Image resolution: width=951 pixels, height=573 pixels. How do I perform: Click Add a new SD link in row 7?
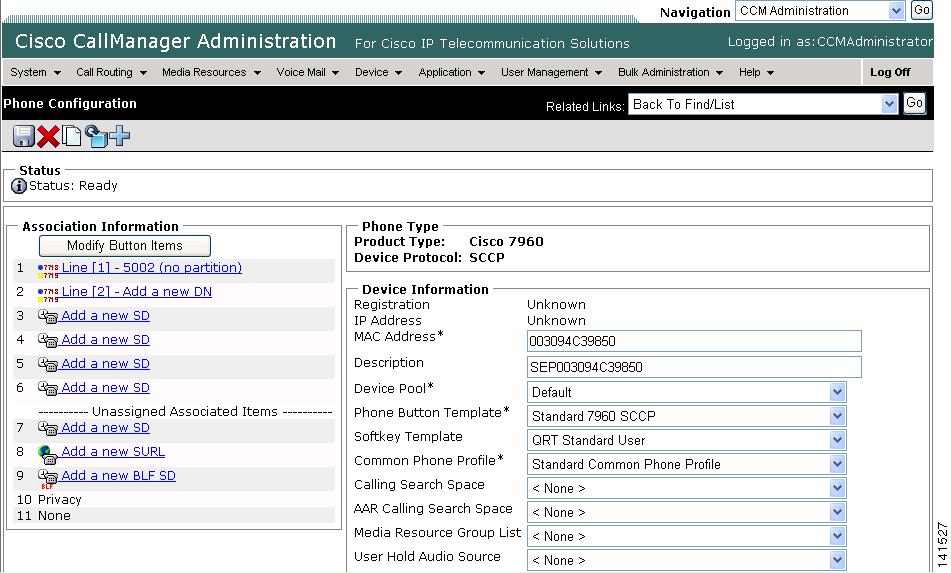(106, 427)
